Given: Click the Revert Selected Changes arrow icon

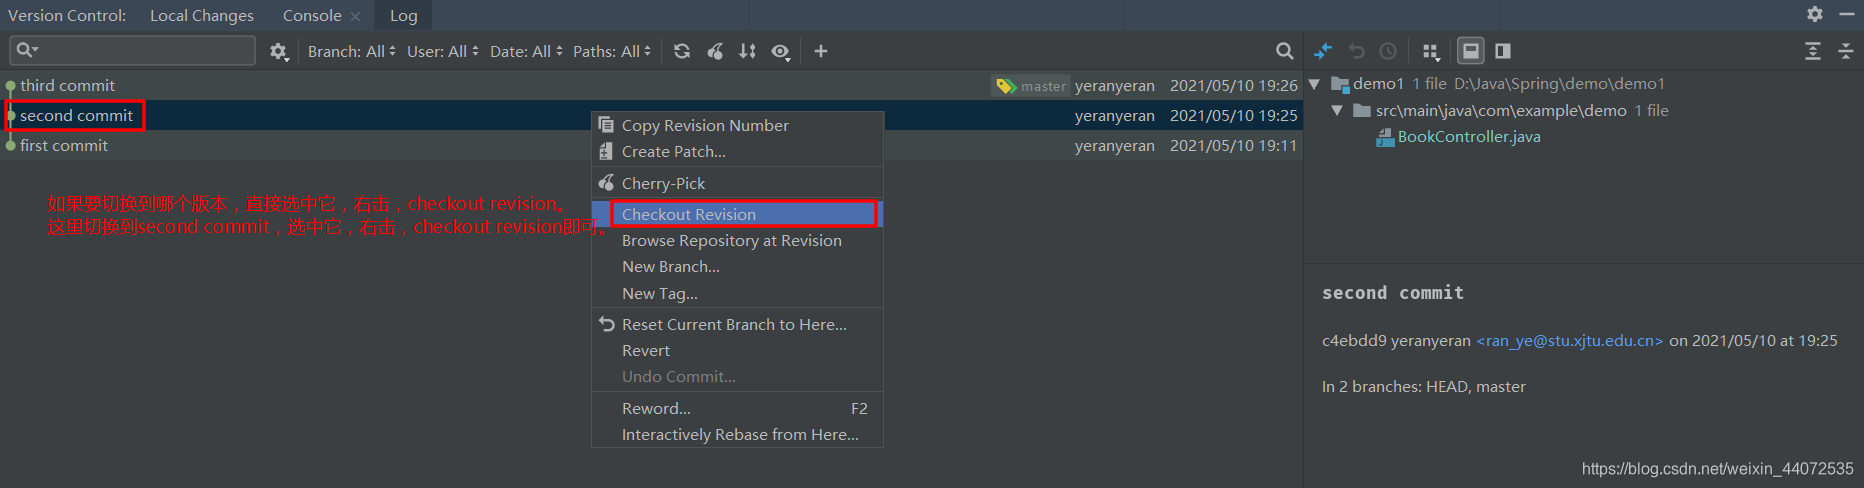Looking at the screenshot, I should point(1356,51).
